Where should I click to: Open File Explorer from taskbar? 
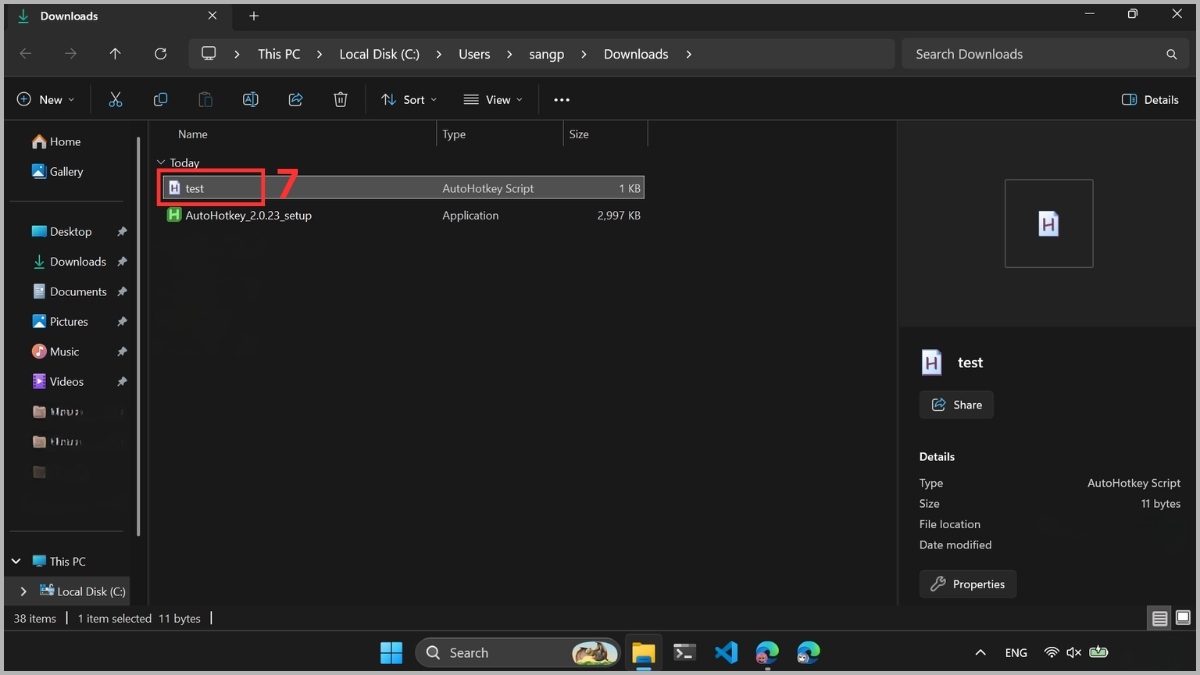tap(643, 653)
